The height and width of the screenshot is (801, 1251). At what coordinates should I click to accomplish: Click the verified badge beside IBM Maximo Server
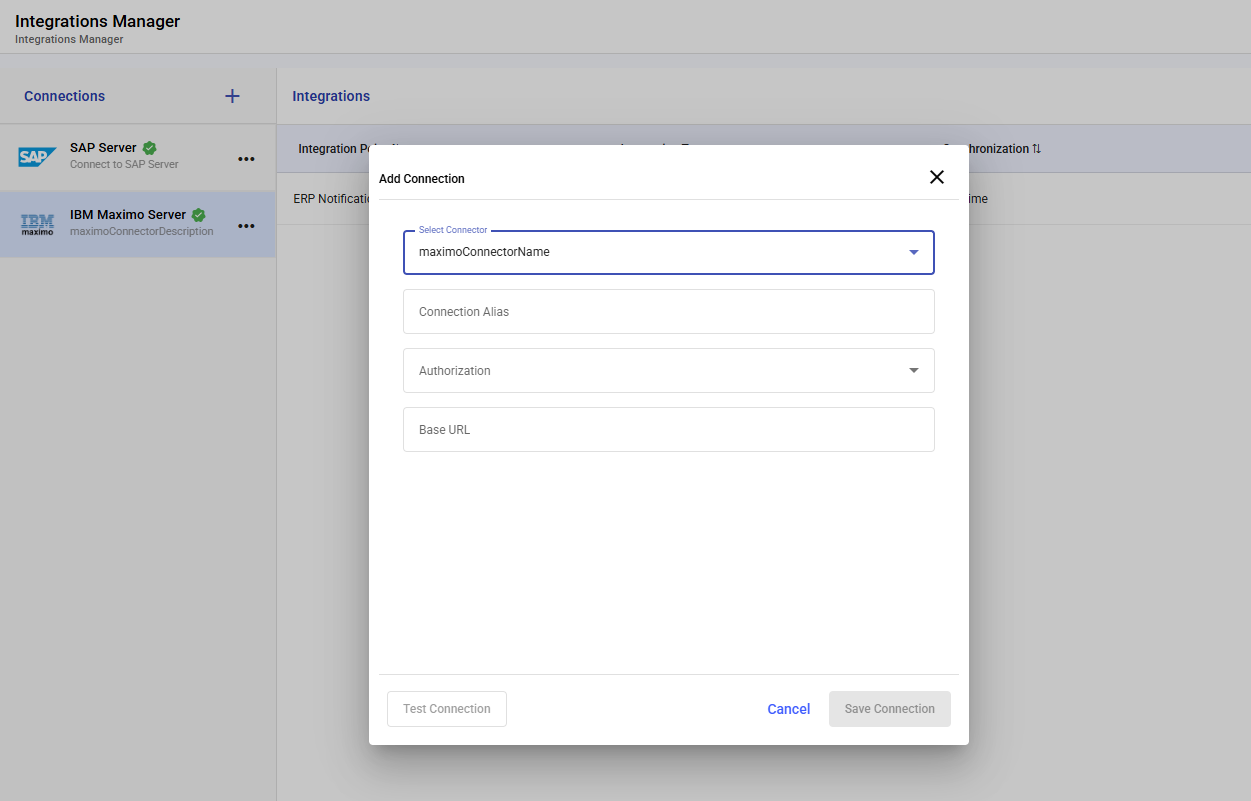pyautogui.click(x=199, y=215)
